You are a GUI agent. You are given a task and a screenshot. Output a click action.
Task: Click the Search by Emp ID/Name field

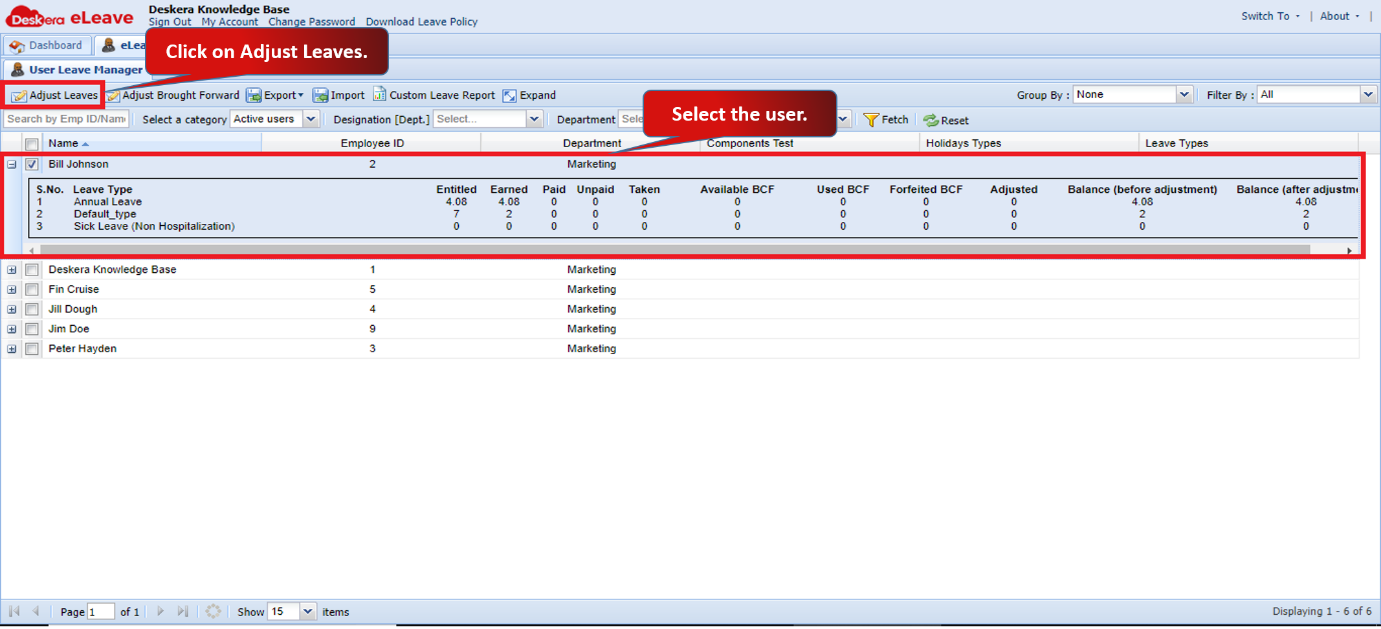click(66, 119)
